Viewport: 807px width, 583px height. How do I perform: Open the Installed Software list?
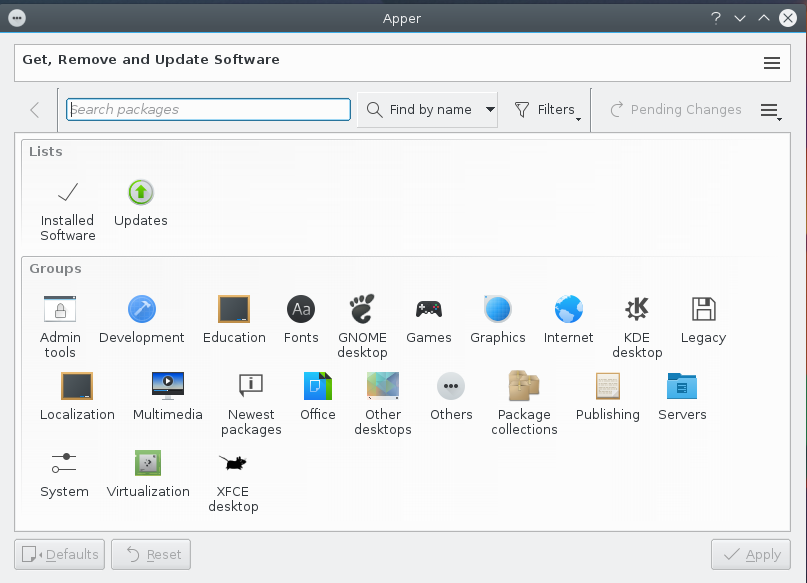pos(68,208)
